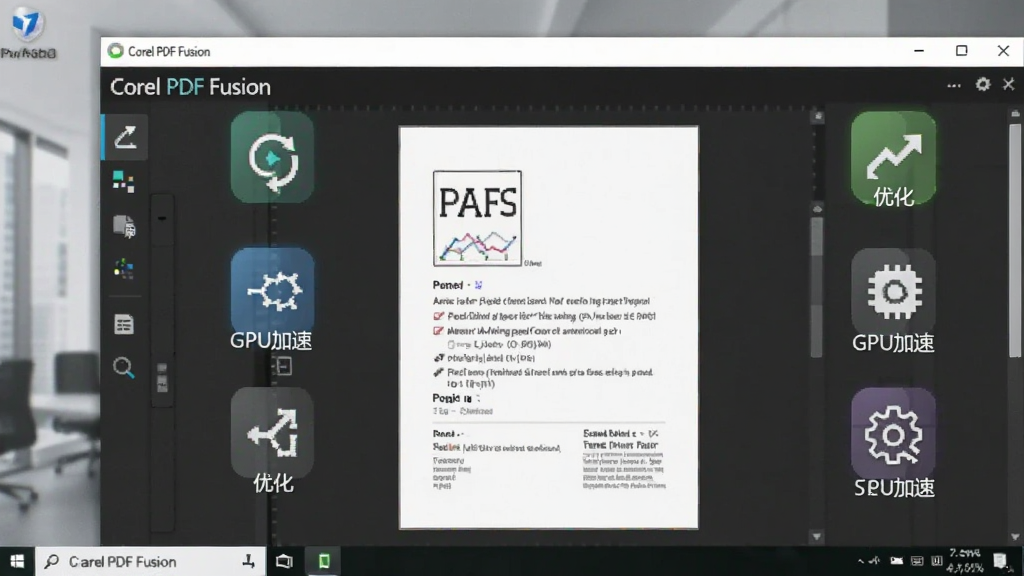Open Task View from the taskbar
The image size is (1024, 576).
click(284, 561)
